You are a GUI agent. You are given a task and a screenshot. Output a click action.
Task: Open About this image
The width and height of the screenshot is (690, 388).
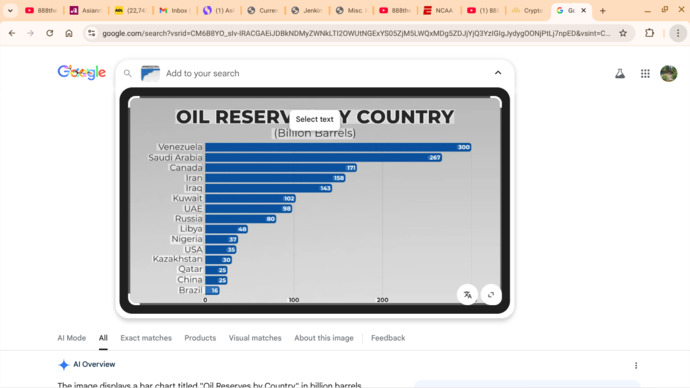324,338
